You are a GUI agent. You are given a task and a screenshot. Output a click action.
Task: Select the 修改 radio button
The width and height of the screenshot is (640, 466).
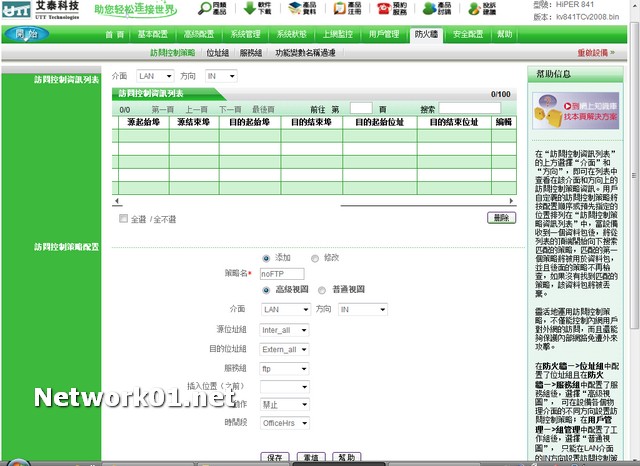coord(314,257)
